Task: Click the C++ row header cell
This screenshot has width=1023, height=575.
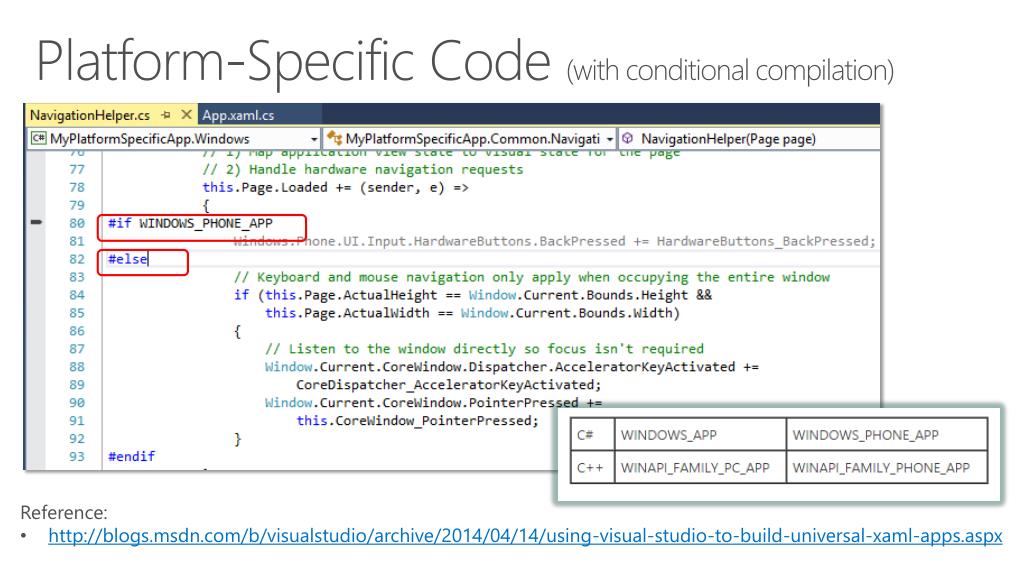Action: pos(592,467)
